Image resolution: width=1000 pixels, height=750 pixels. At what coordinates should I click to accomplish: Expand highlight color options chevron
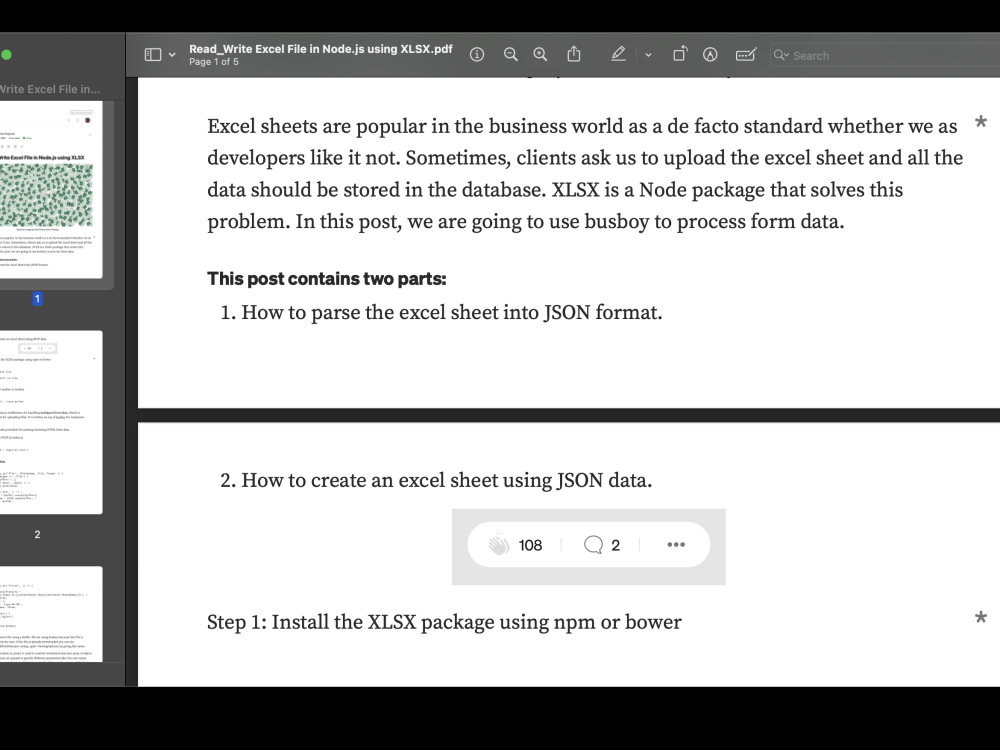click(x=648, y=55)
